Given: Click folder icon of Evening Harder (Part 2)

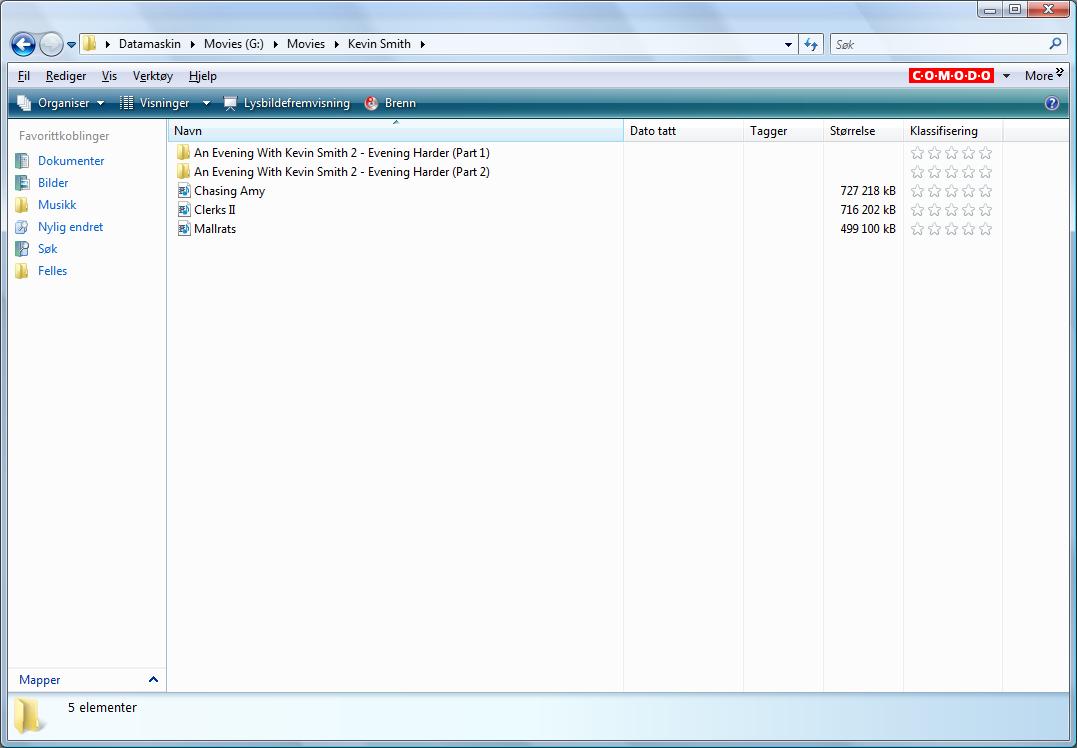Looking at the screenshot, I should pos(183,171).
